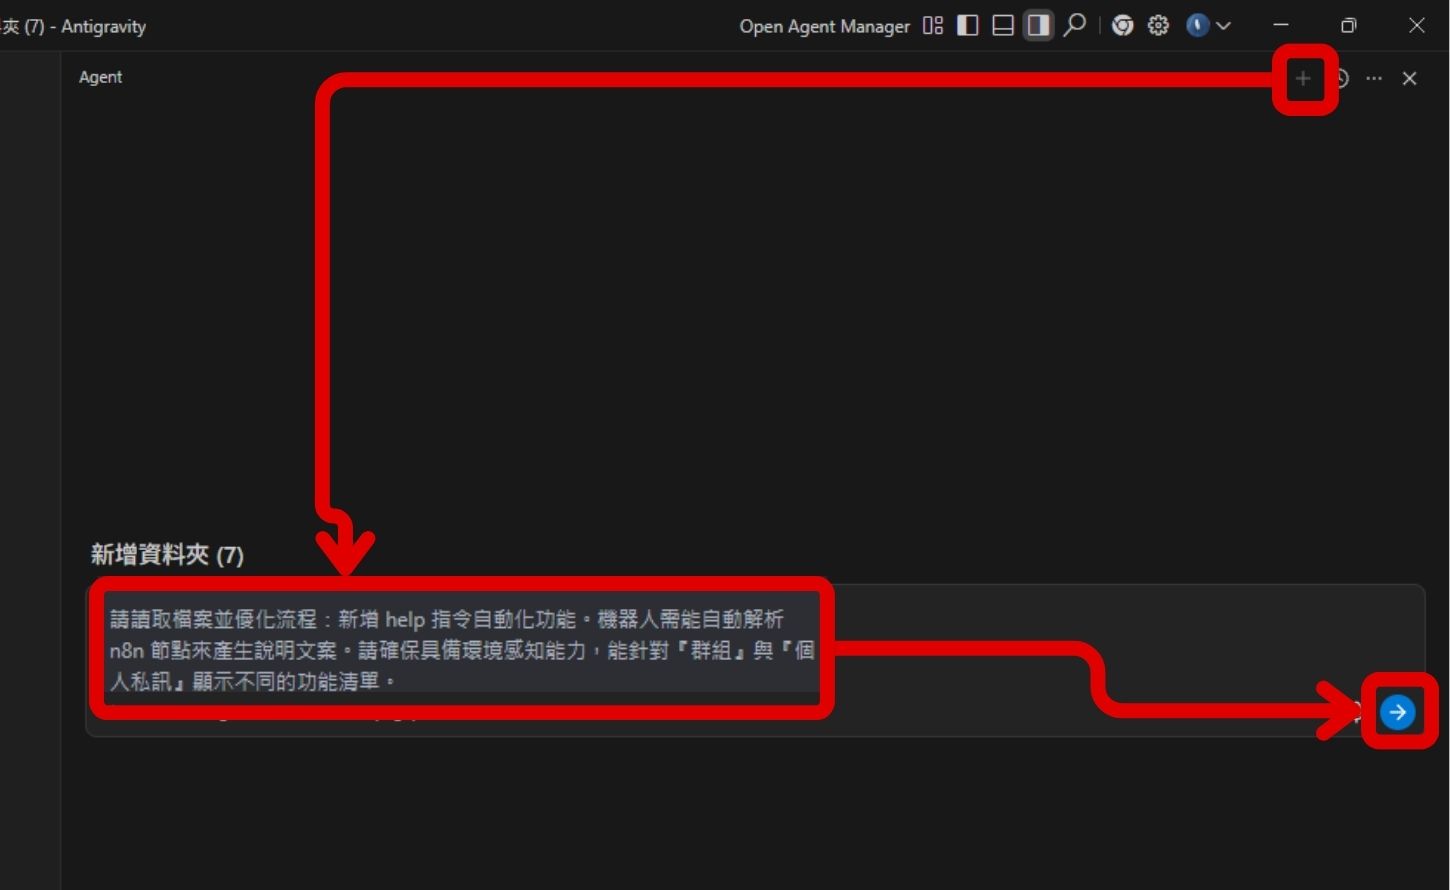Open Agent Manager from the title bar
This screenshot has height=890, width=1450.
click(x=824, y=26)
